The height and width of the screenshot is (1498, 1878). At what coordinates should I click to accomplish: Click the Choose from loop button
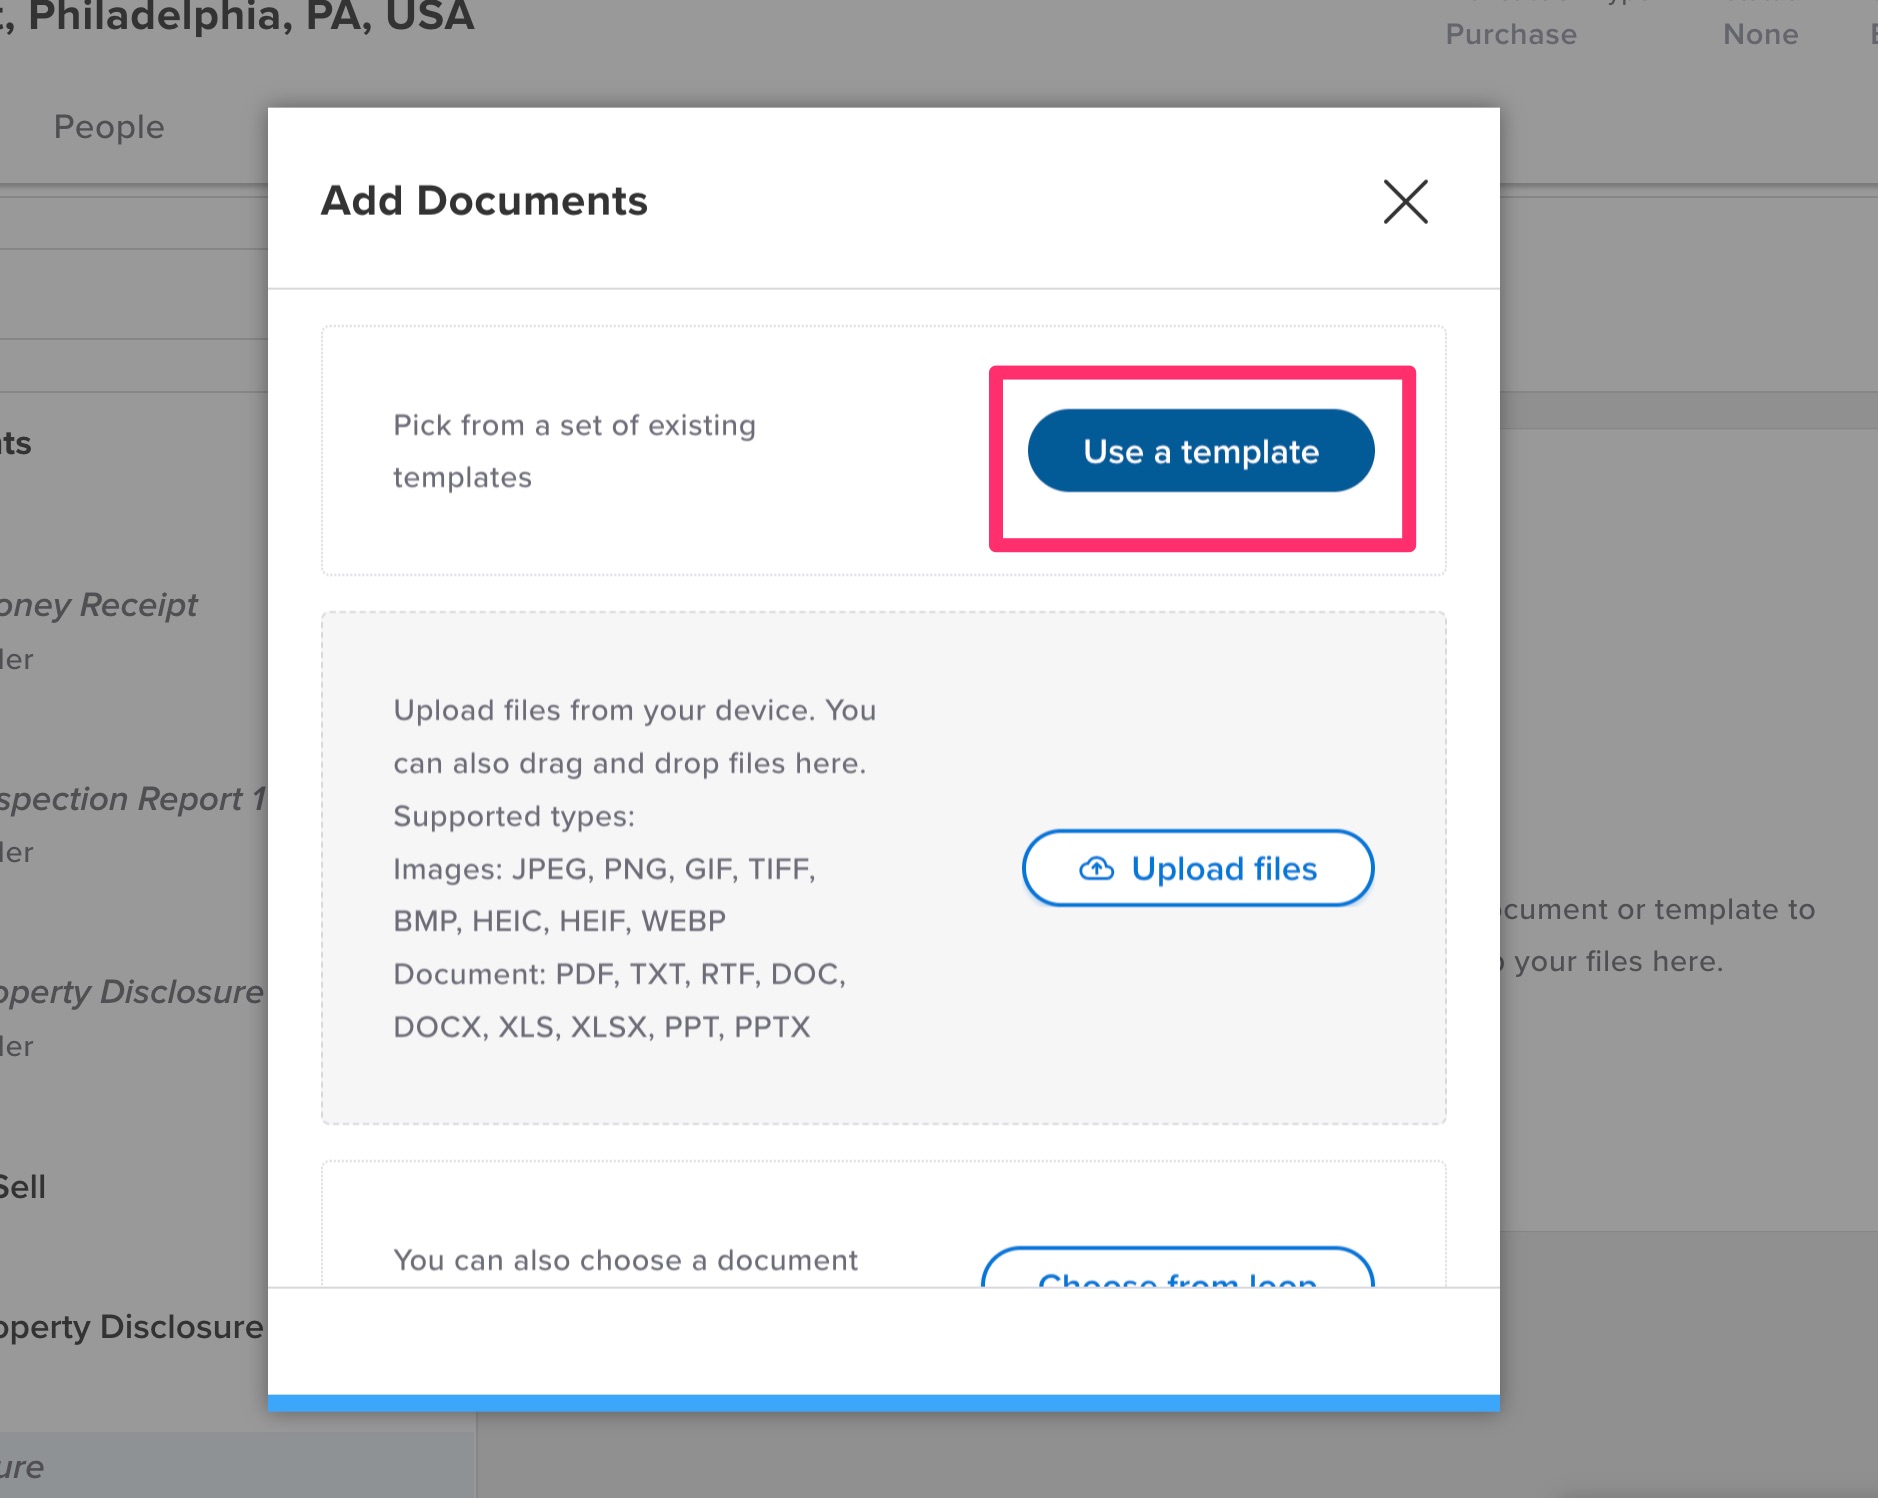pyautogui.click(x=1176, y=1279)
